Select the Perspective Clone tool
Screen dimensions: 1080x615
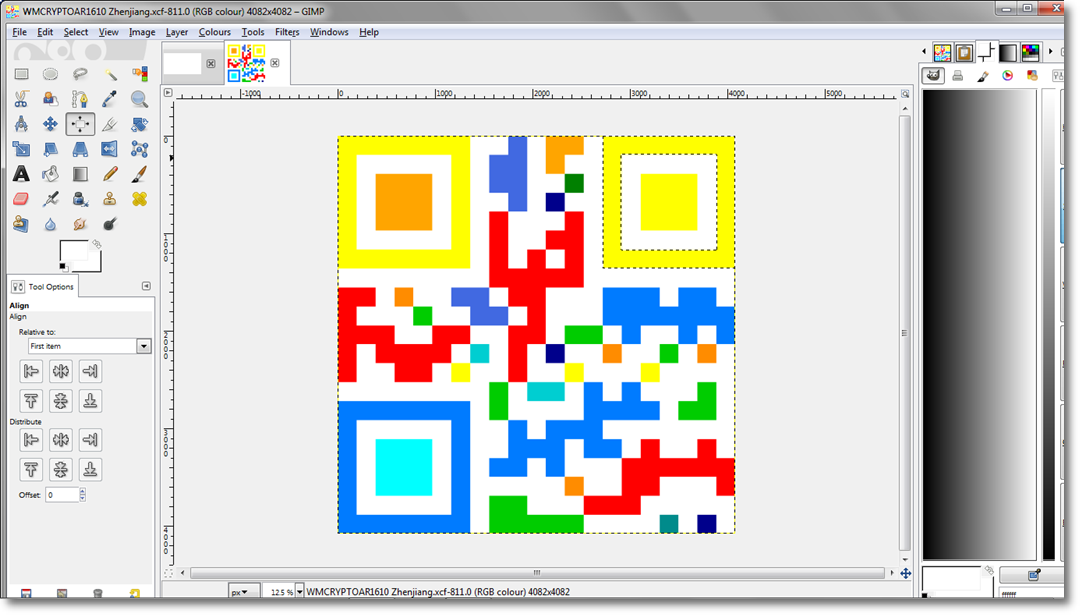tap(21, 224)
